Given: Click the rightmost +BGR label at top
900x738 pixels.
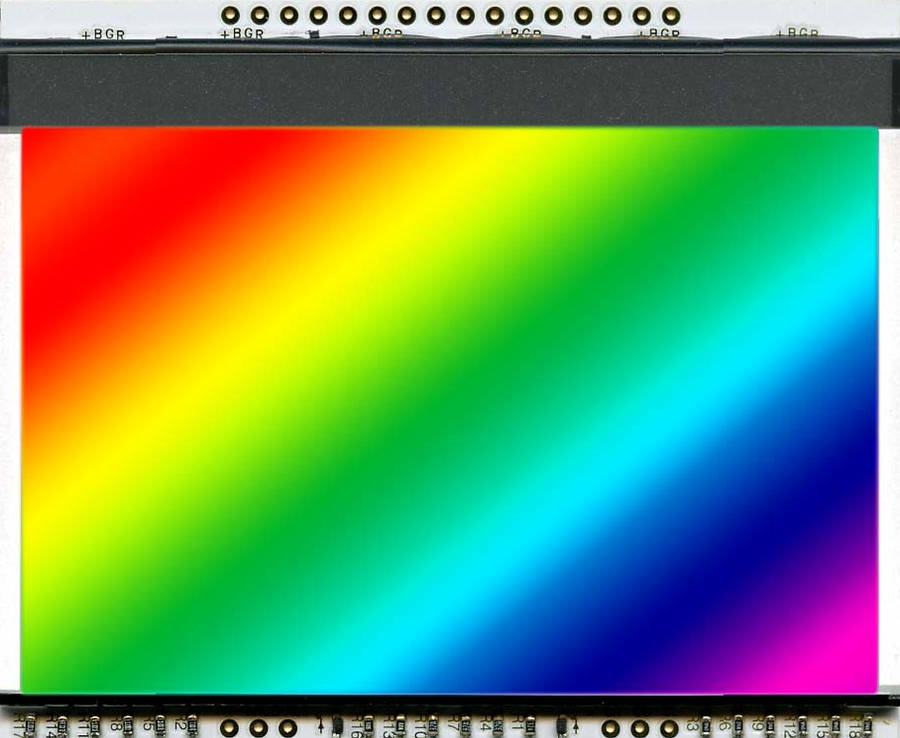Looking at the screenshot, I should pos(796,33).
